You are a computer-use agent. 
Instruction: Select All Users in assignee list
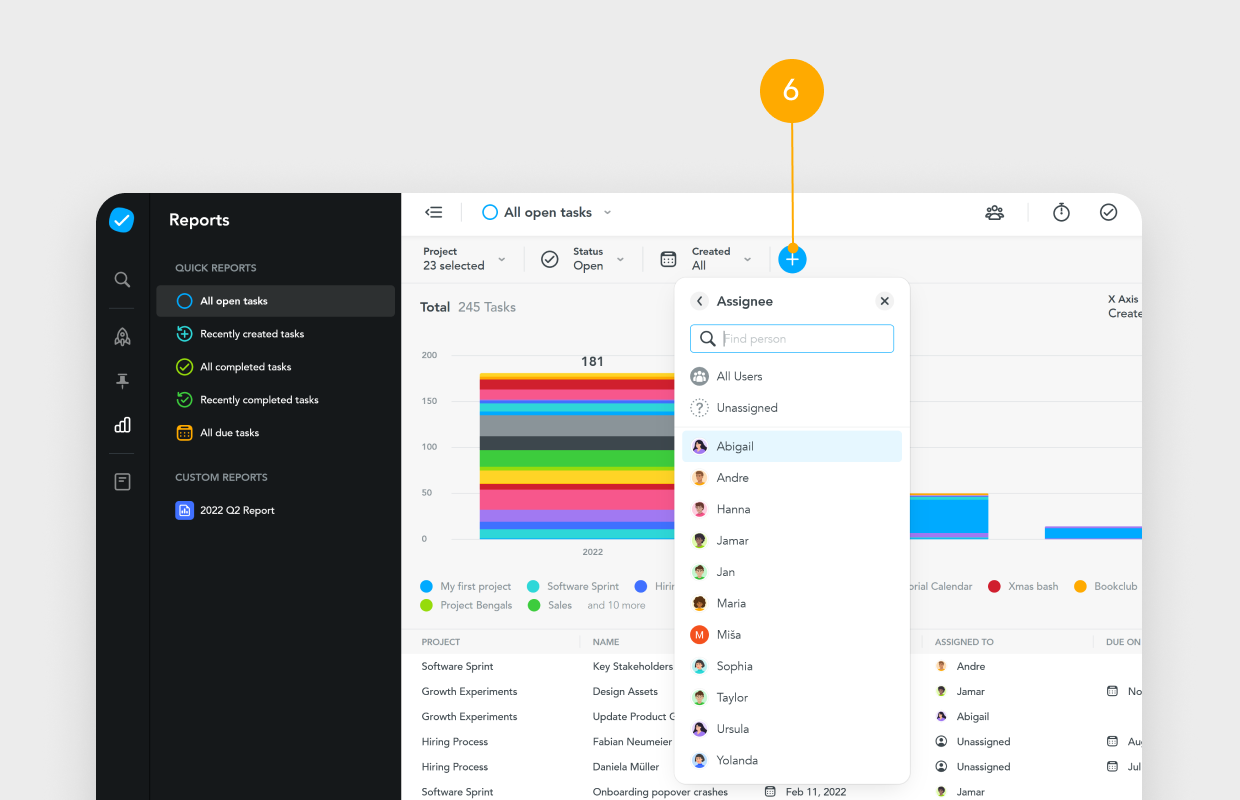click(792, 376)
